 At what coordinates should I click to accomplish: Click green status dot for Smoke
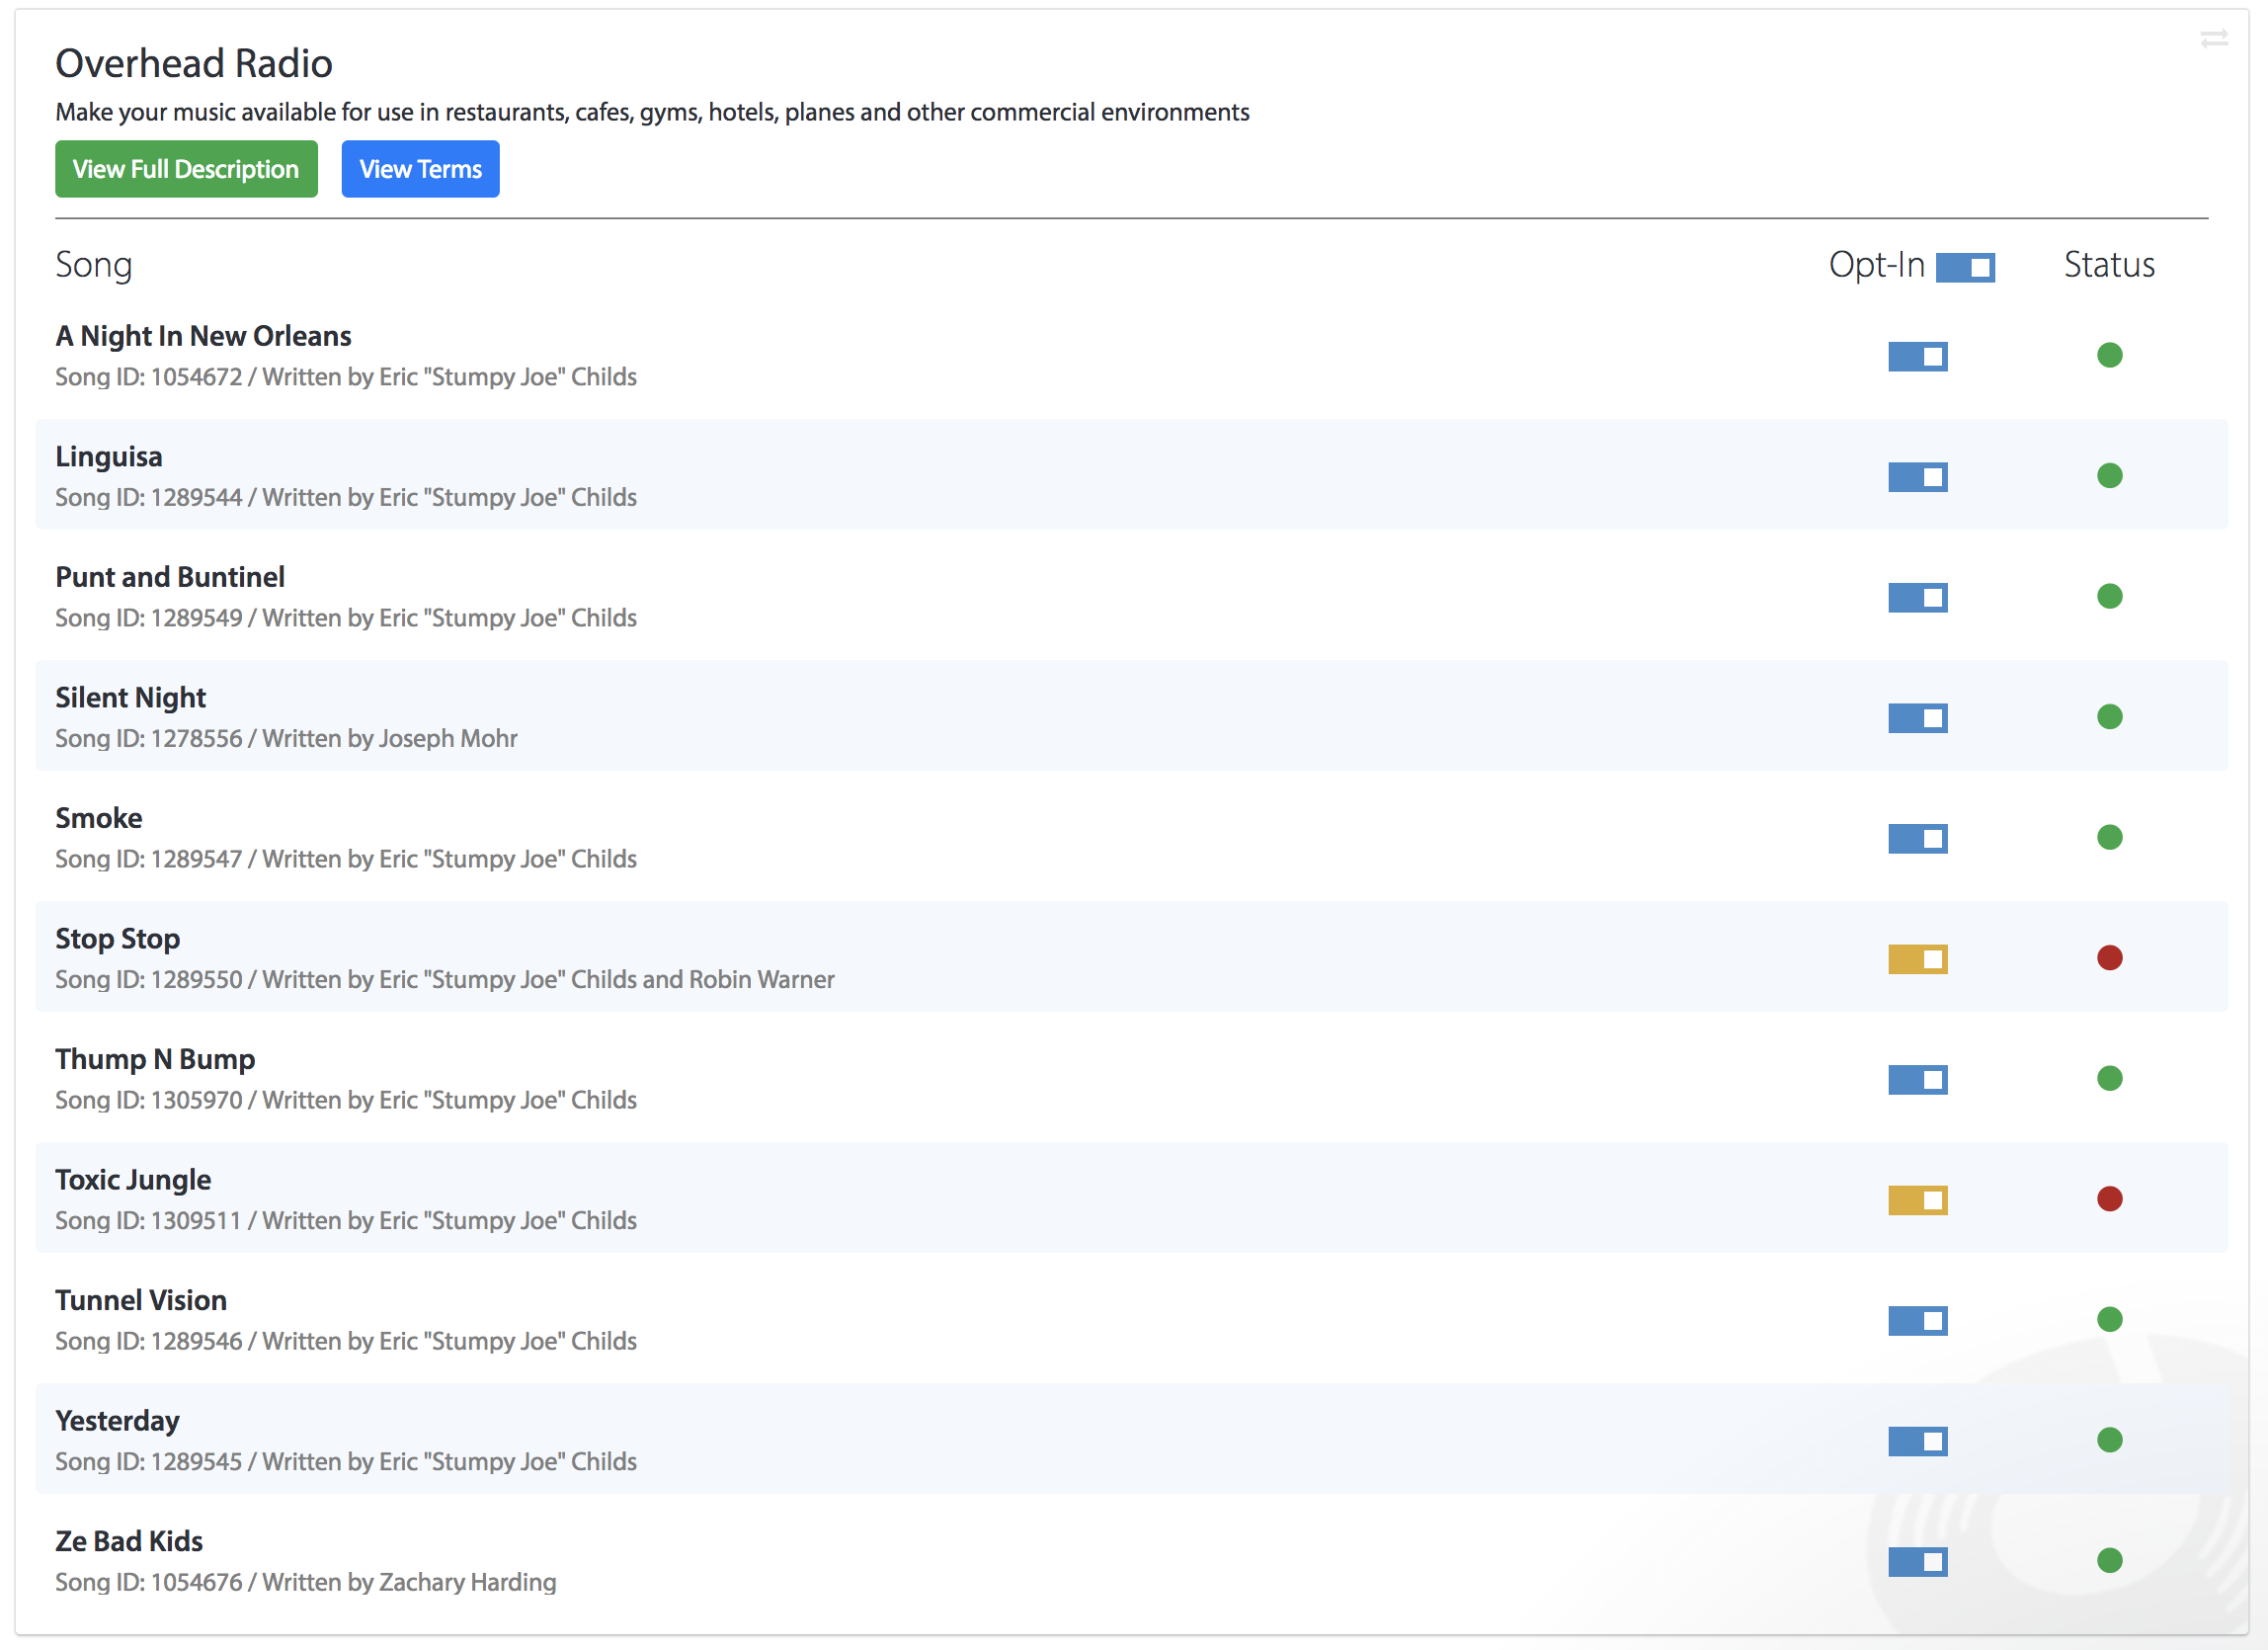tap(2109, 837)
